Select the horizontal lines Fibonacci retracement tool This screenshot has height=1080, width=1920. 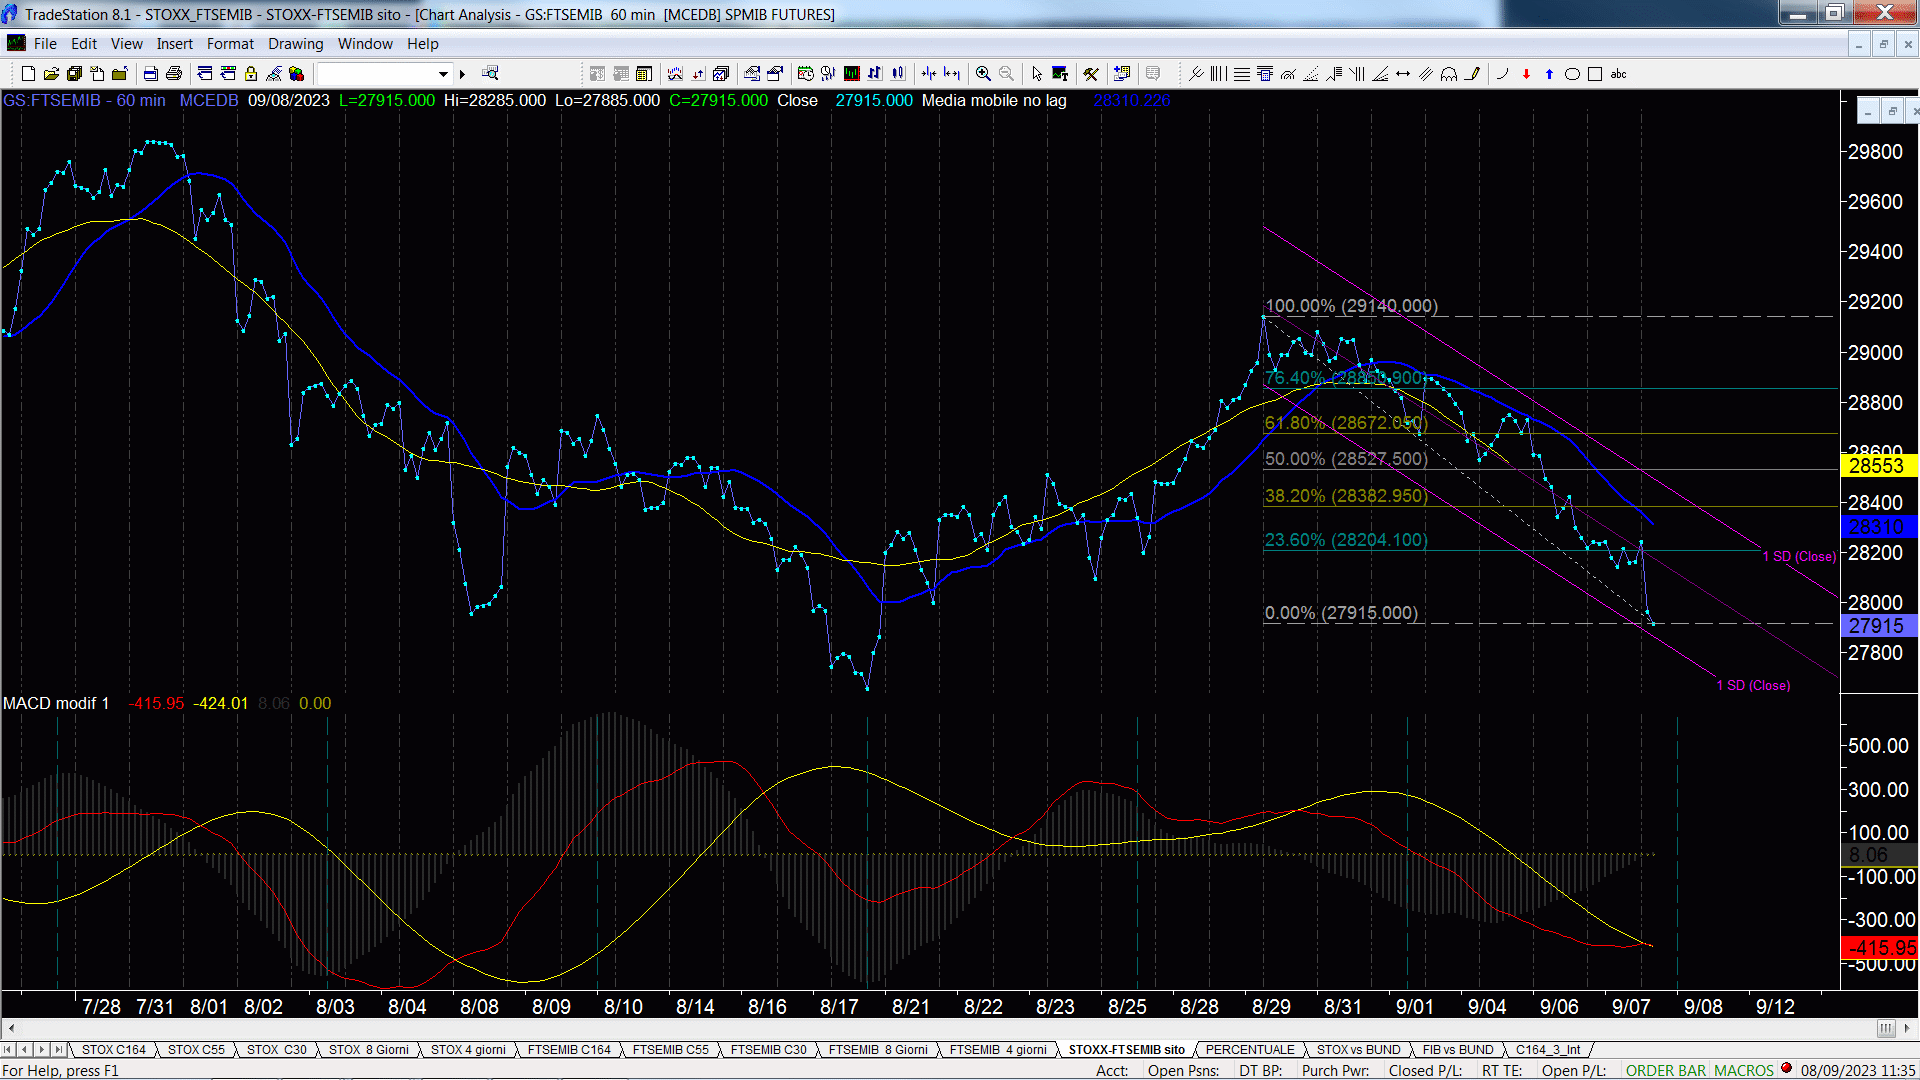click(x=1241, y=74)
